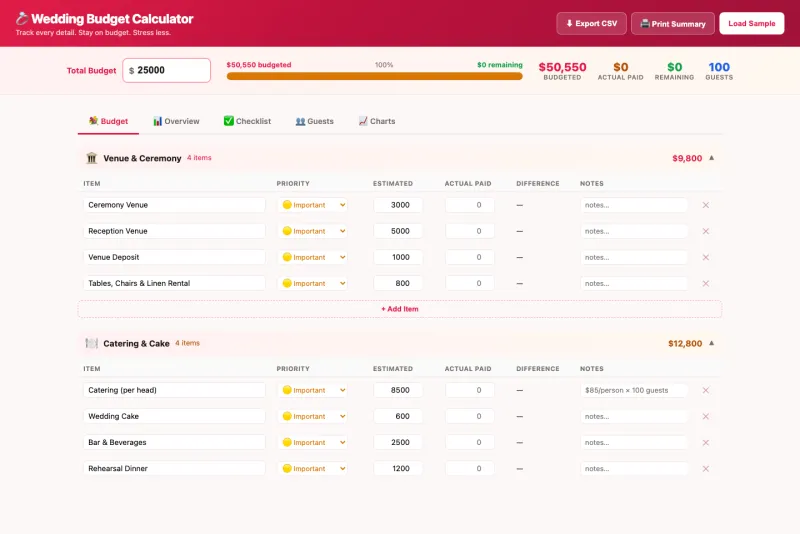Click the budget progress bar

pyautogui.click(x=374, y=76)
